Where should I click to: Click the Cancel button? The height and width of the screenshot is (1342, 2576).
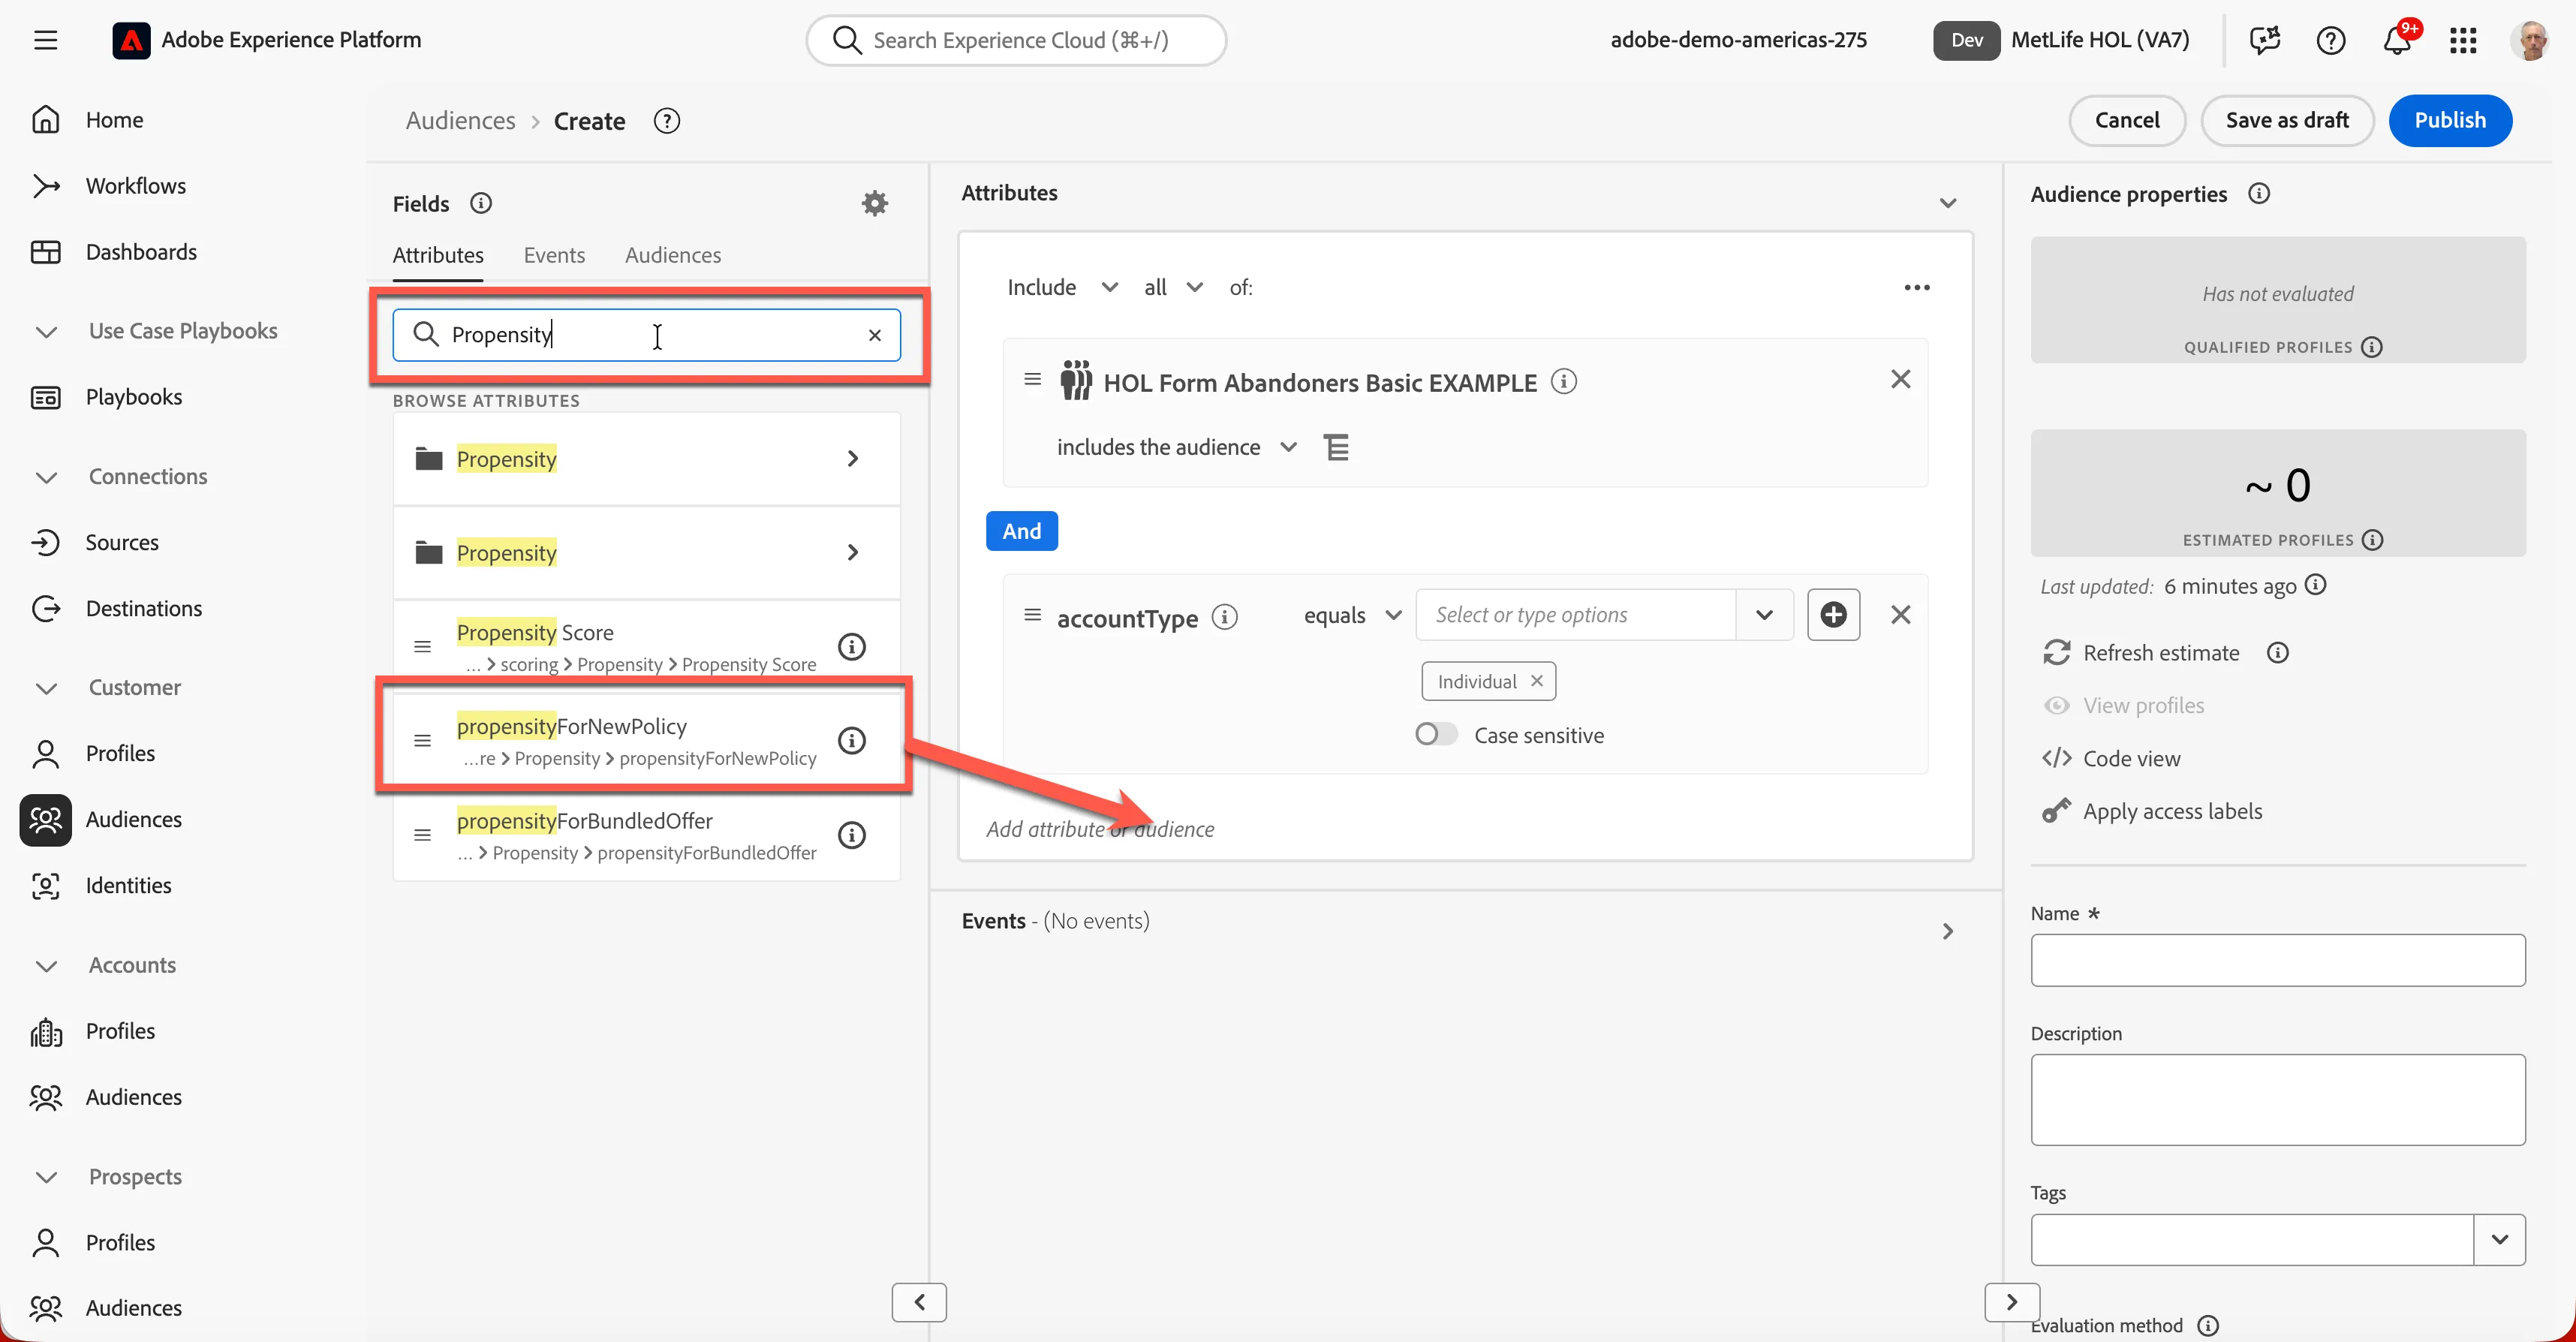[x=2127, y=121]
